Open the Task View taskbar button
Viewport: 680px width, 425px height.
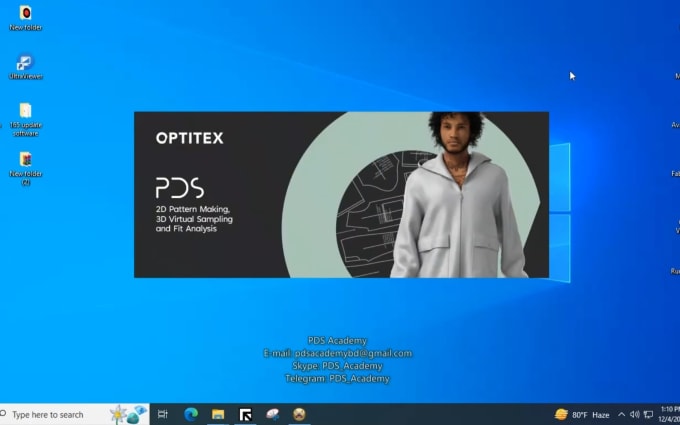click(x=163, y=415)
